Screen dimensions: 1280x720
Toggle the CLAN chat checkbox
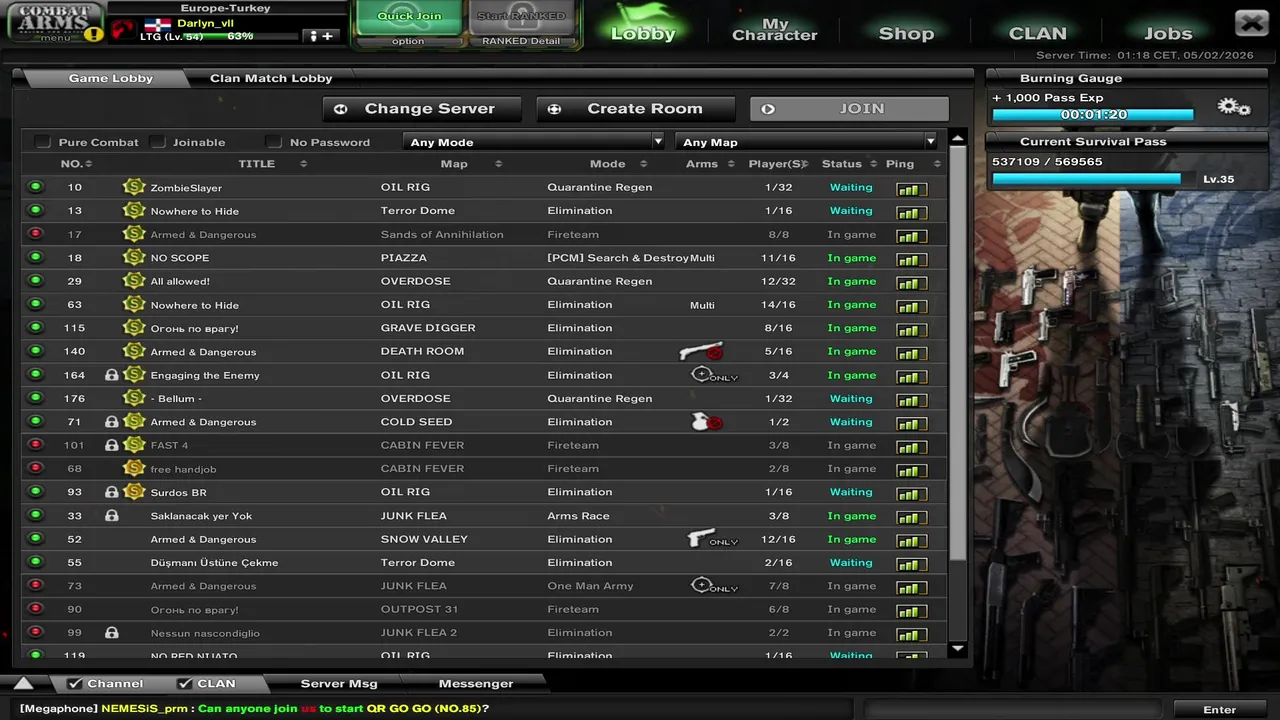pyautogui.click(x=184, y=684)
